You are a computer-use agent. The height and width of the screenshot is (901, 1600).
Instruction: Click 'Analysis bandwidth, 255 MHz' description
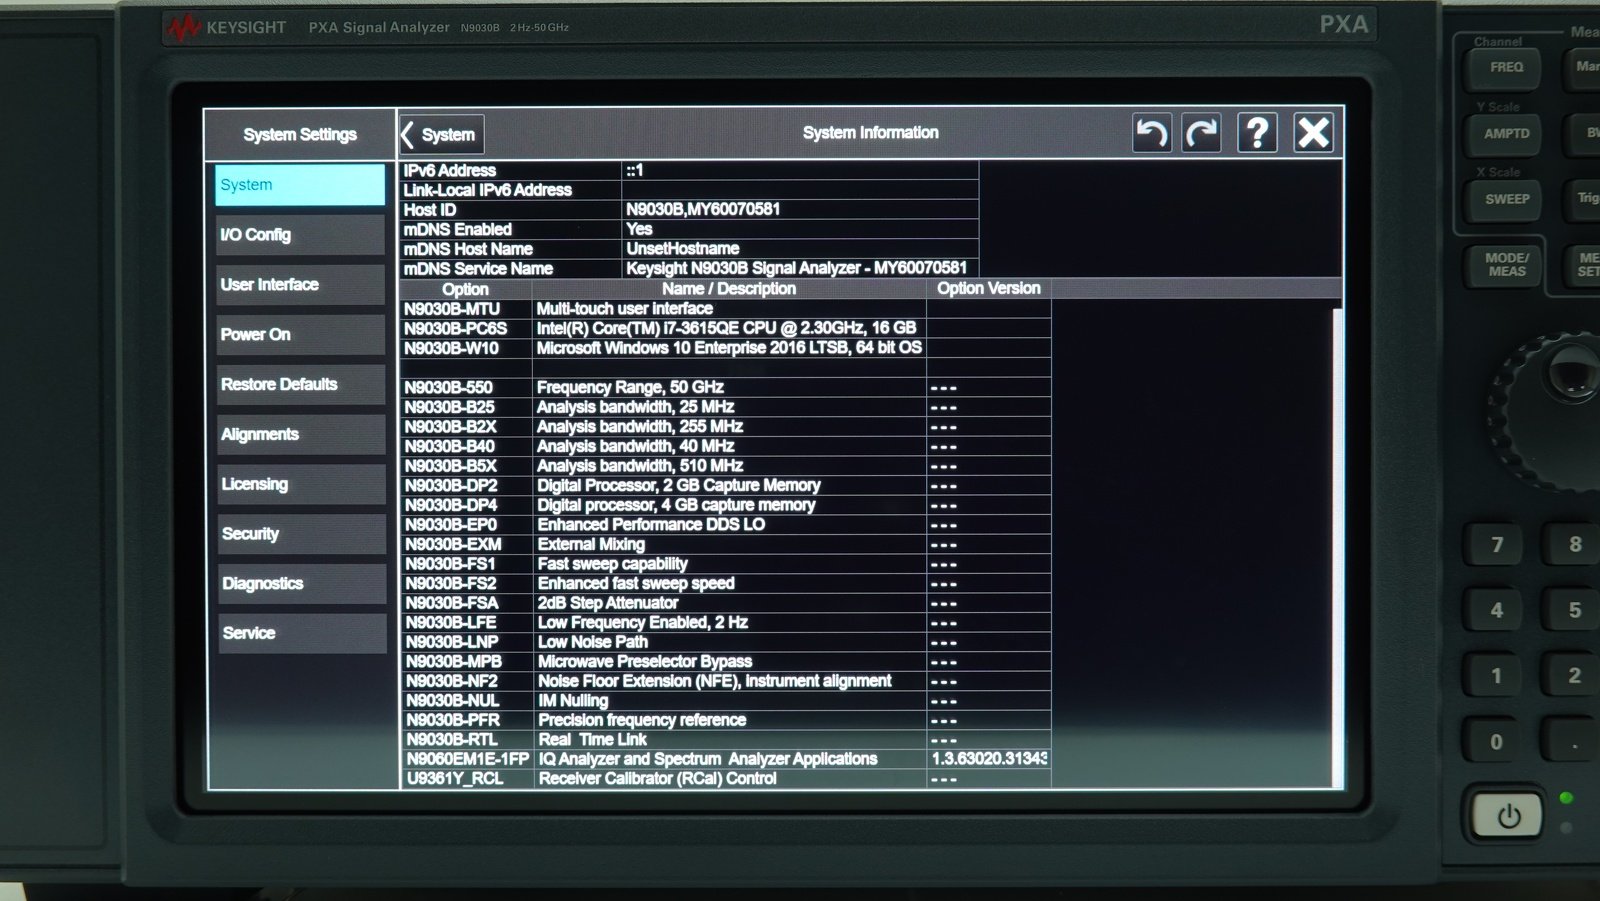pos(640,426)
